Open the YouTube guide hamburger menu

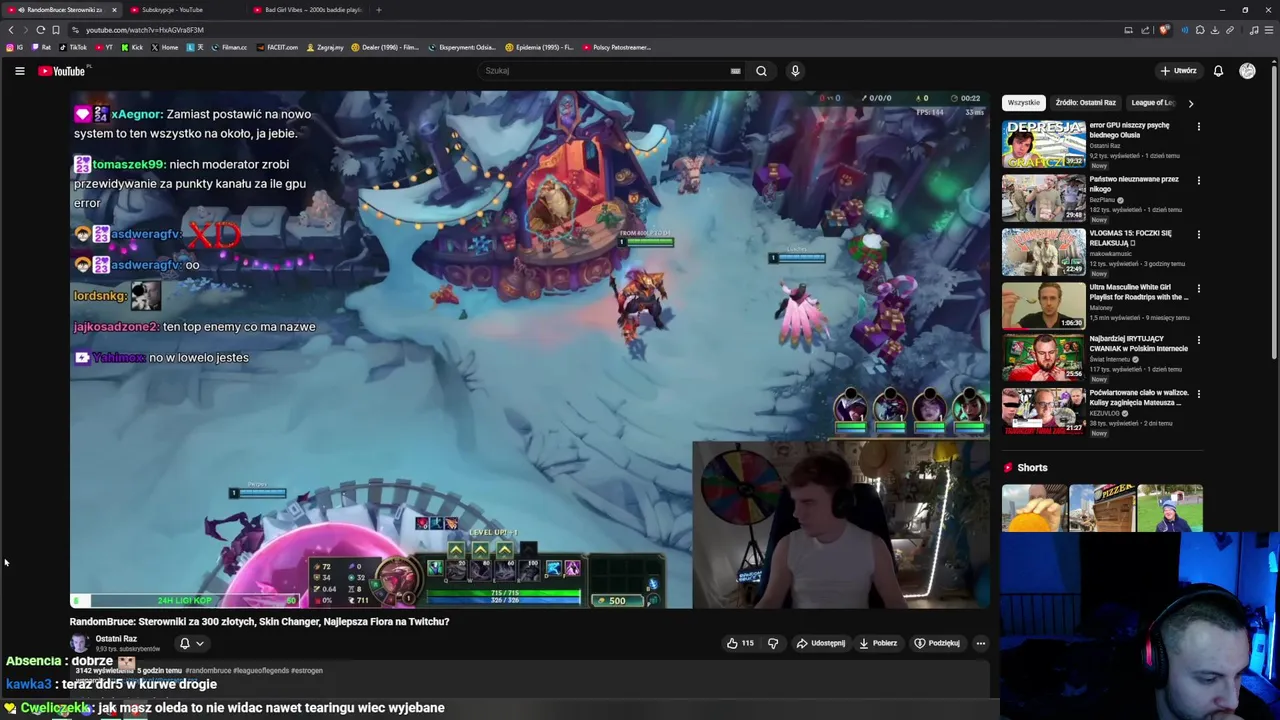click(x=19, y=71)
